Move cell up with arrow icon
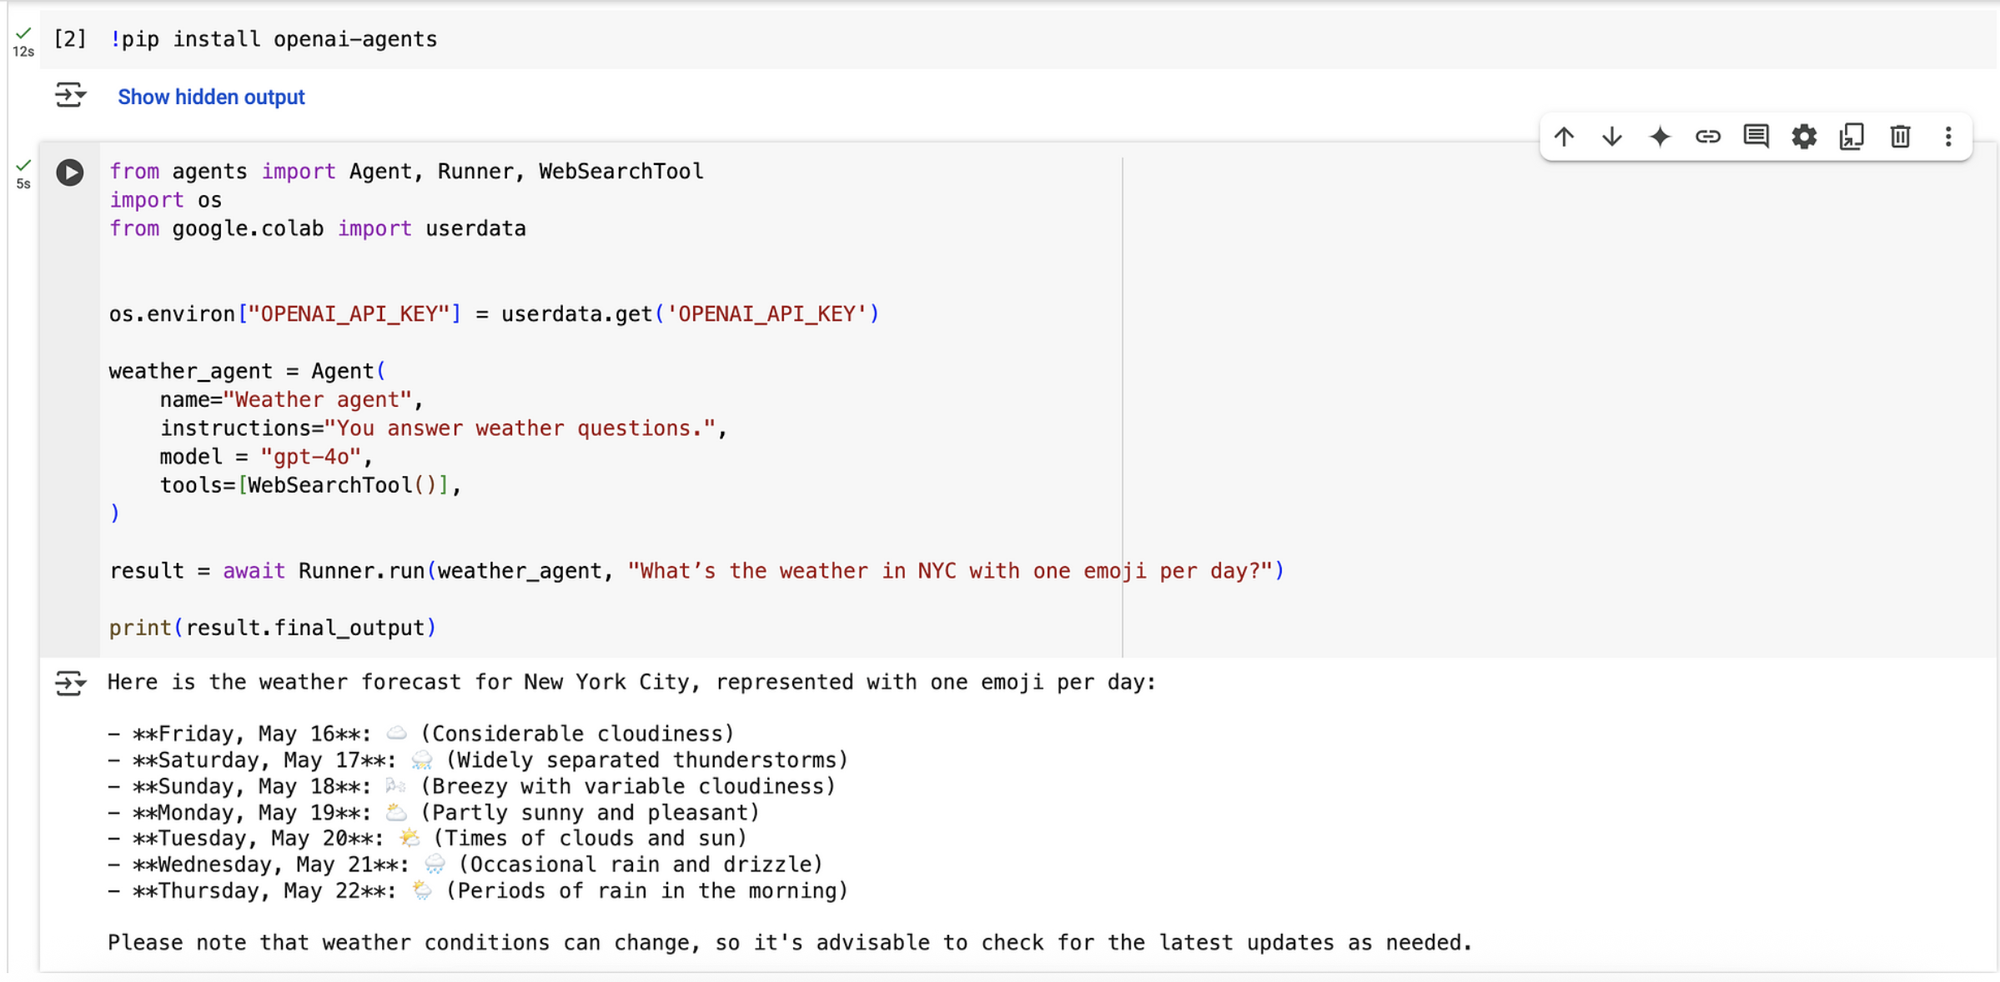 tap(1564, 136)
